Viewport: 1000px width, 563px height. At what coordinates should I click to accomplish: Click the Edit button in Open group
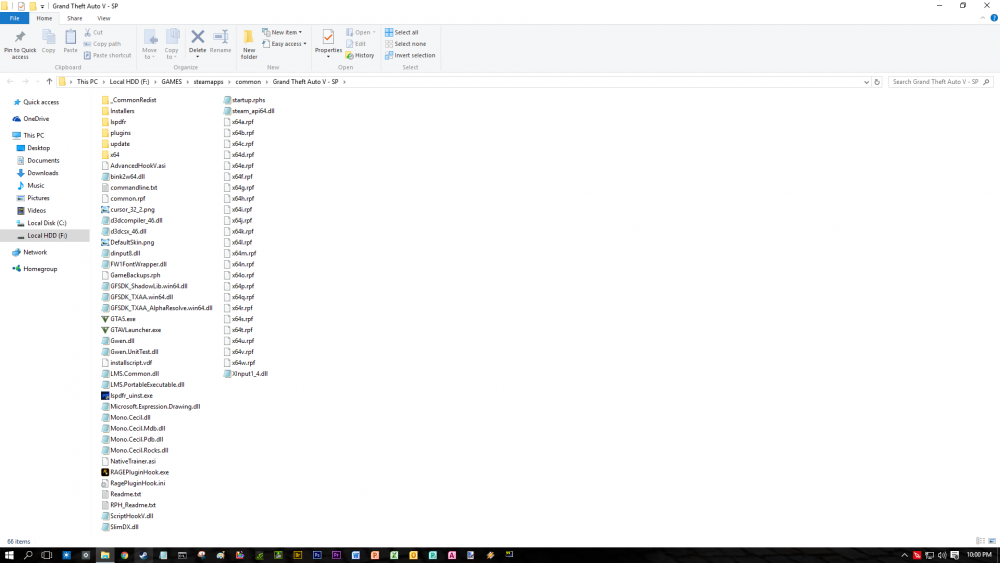pyautogui.click(x=356, y=44)
